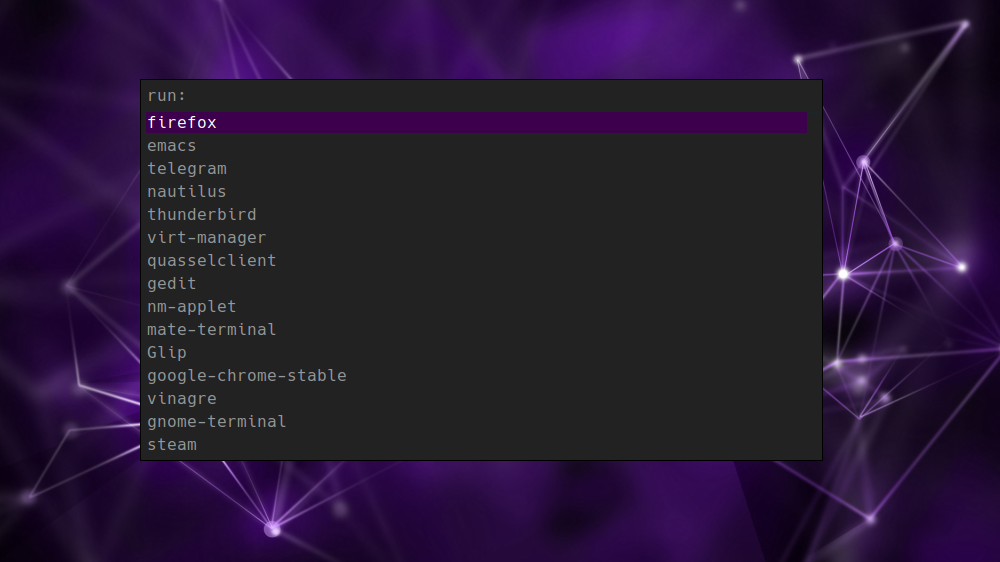Image resolution: width=1000 pixels, height=562 pixels.
Task: Select the virt-manager entry
Action: 207,238
